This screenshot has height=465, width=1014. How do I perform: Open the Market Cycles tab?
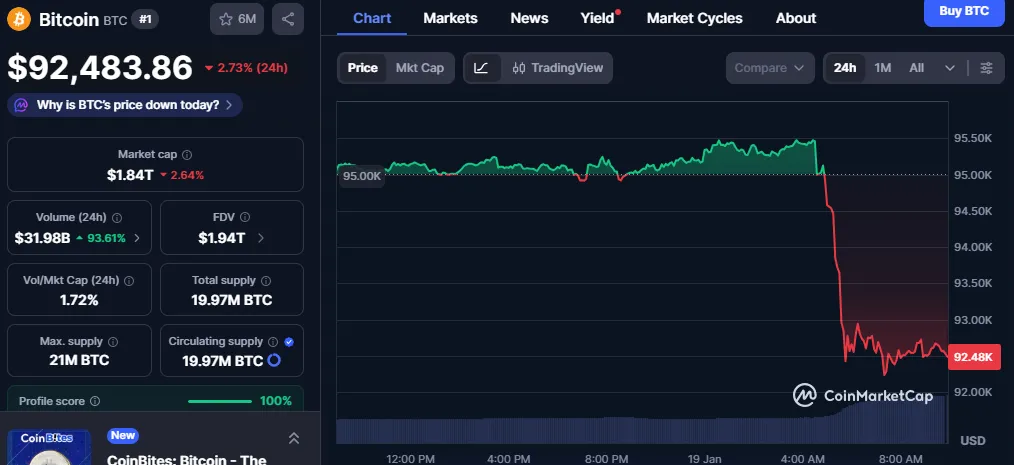[x=695, y=18]
